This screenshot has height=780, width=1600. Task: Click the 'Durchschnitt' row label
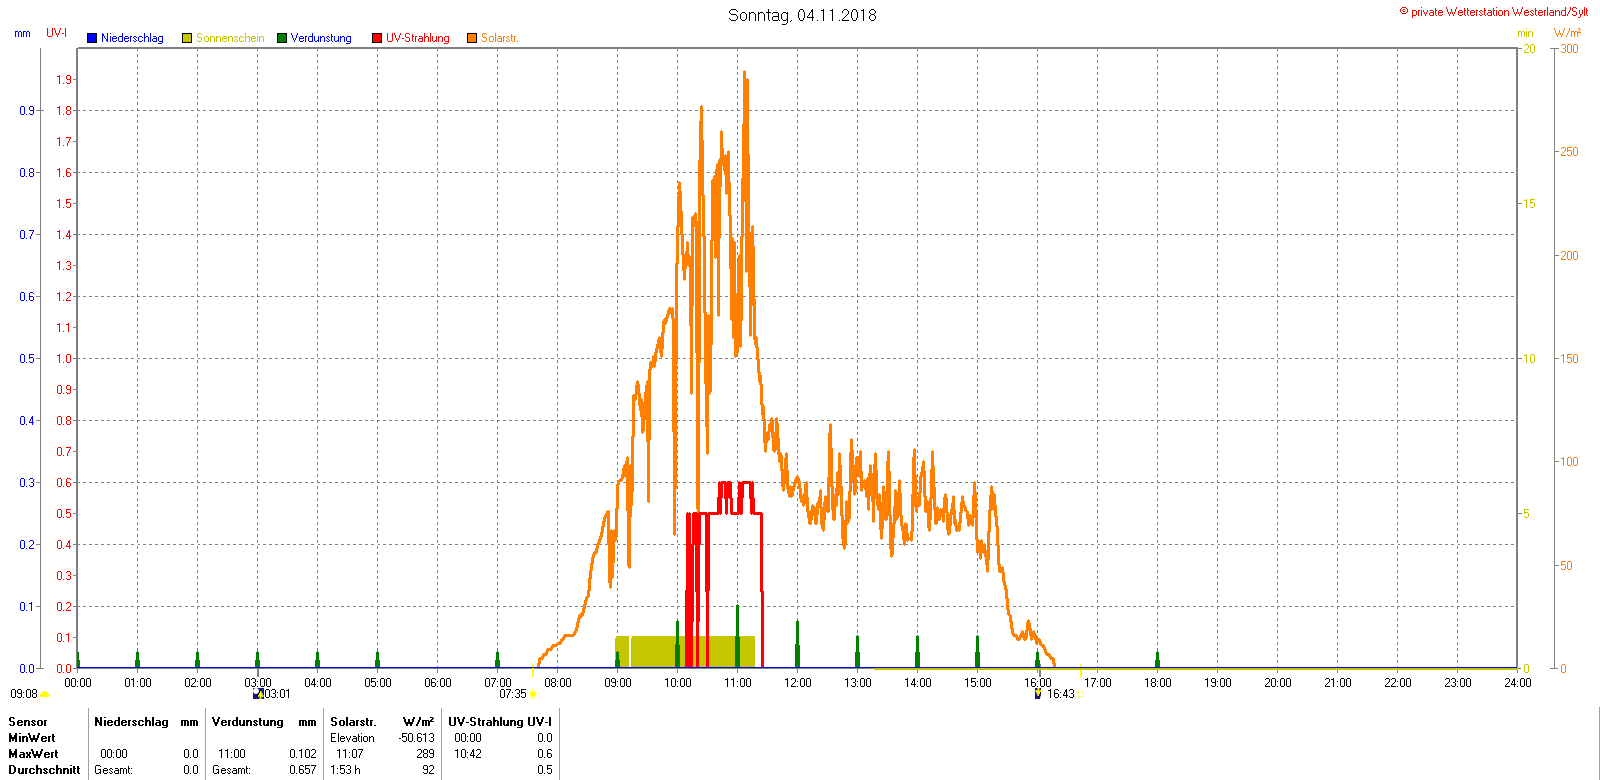pos(44,770)
